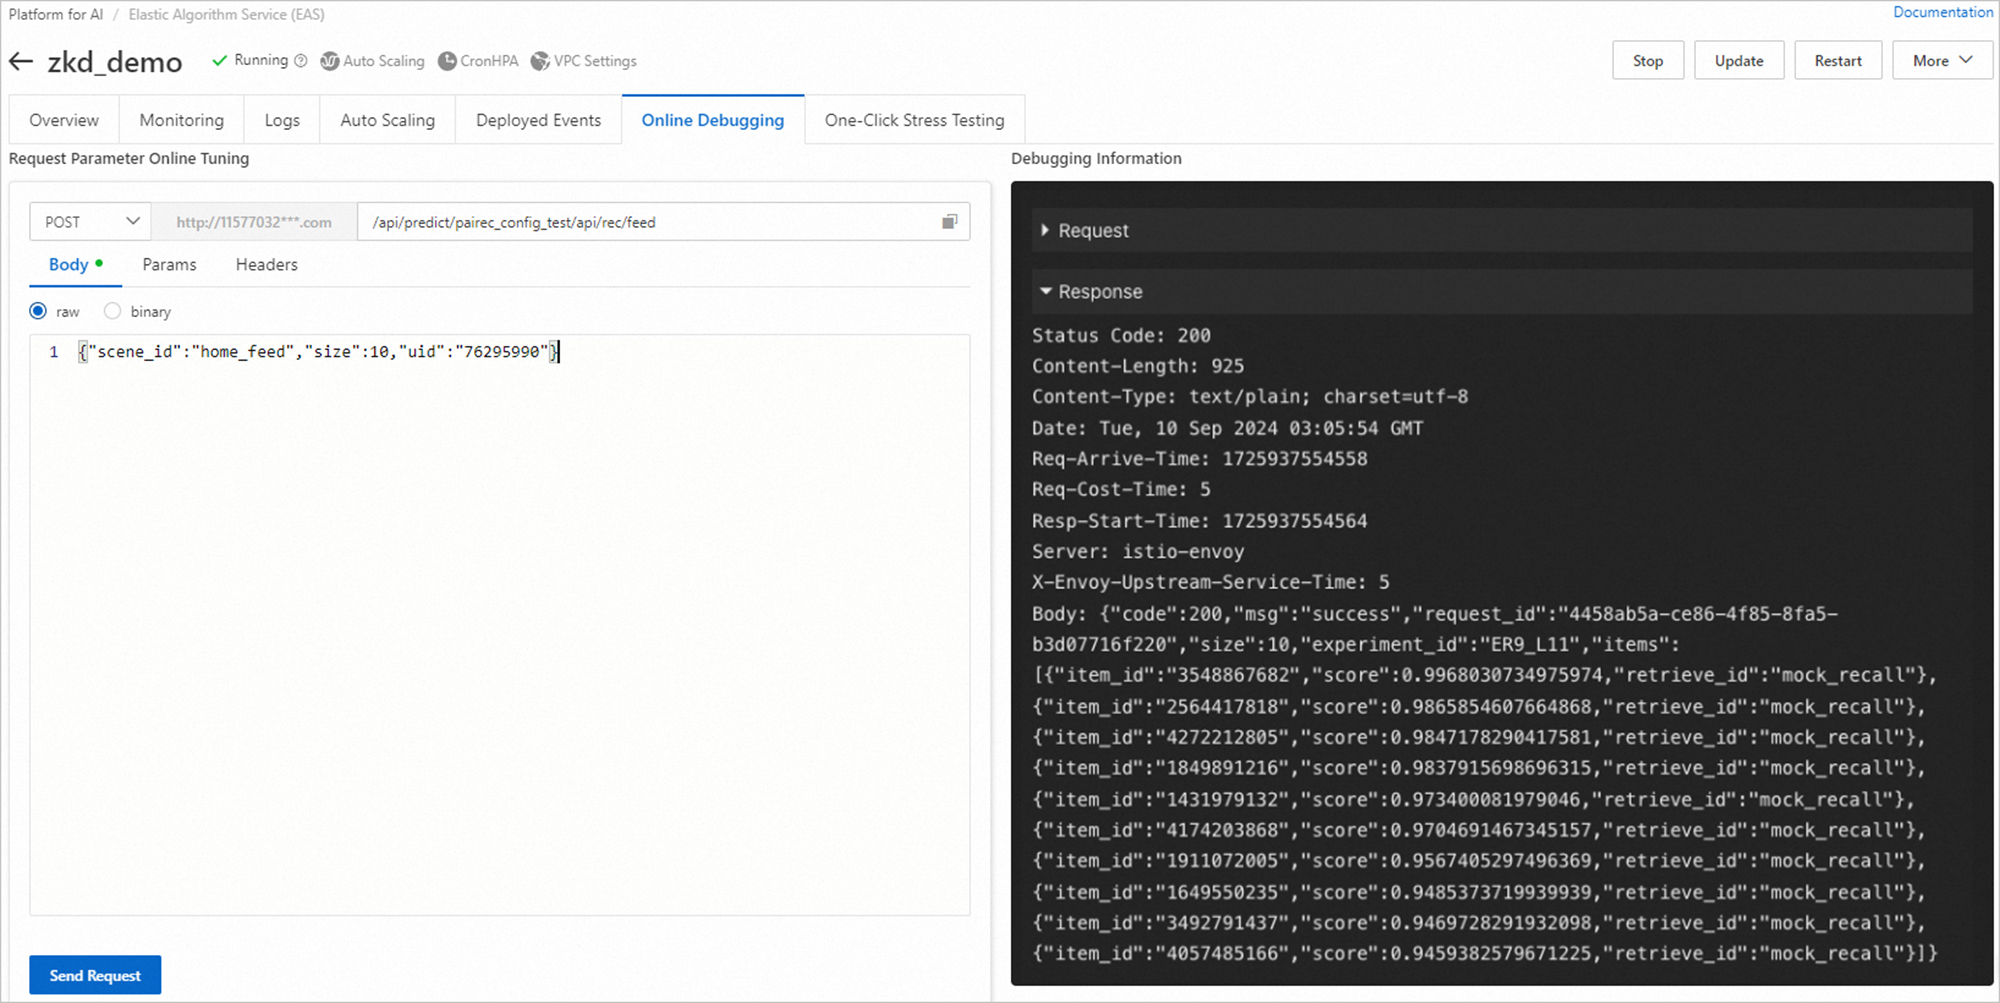Copy the request URL with copy icon

tap(949, 222)
